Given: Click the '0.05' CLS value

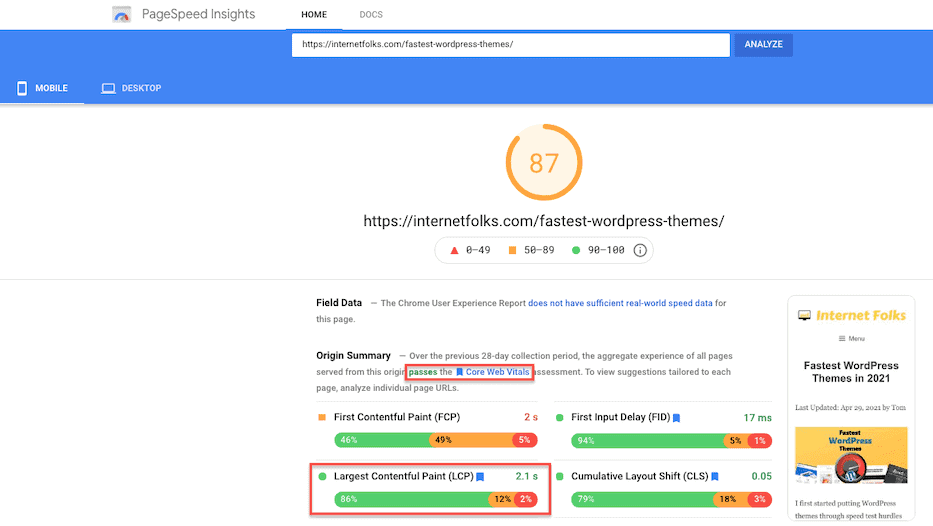Looking at the screenshot, I should coord(762,476).
